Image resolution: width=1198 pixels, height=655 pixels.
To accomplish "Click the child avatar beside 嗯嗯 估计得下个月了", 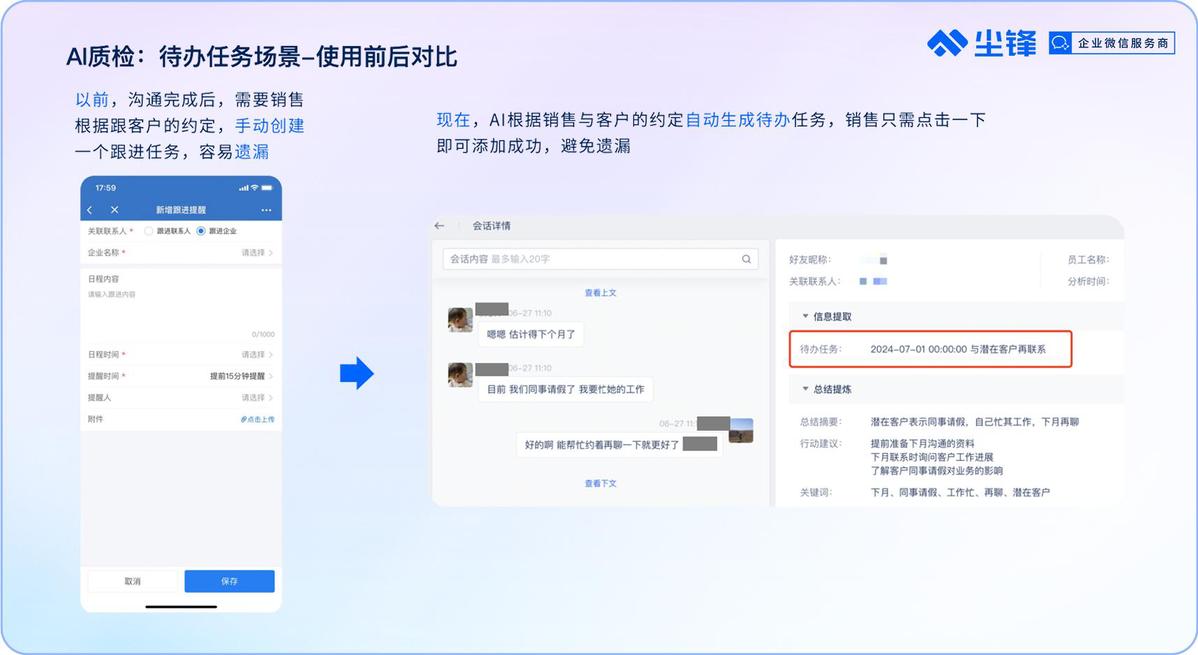I will pos(460,319).
